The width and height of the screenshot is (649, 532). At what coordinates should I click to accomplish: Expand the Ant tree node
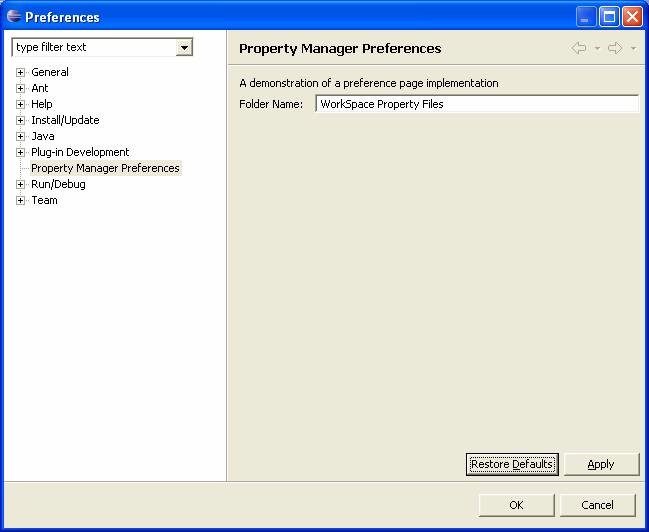[20, 89]
